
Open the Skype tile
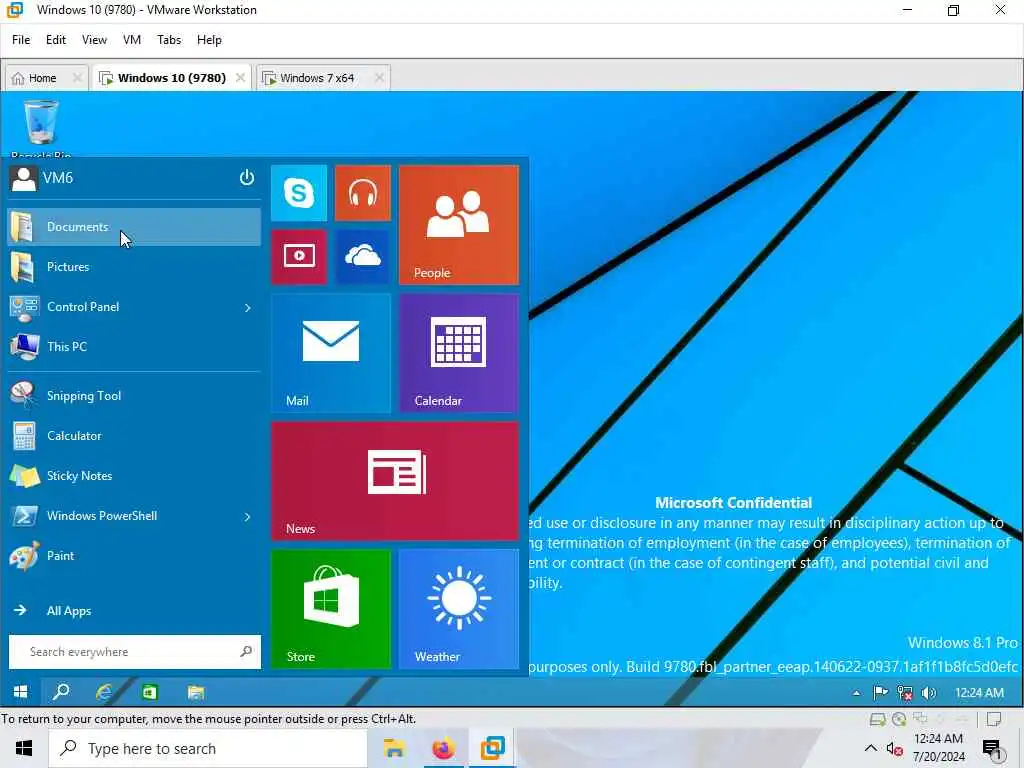[298, 193]
